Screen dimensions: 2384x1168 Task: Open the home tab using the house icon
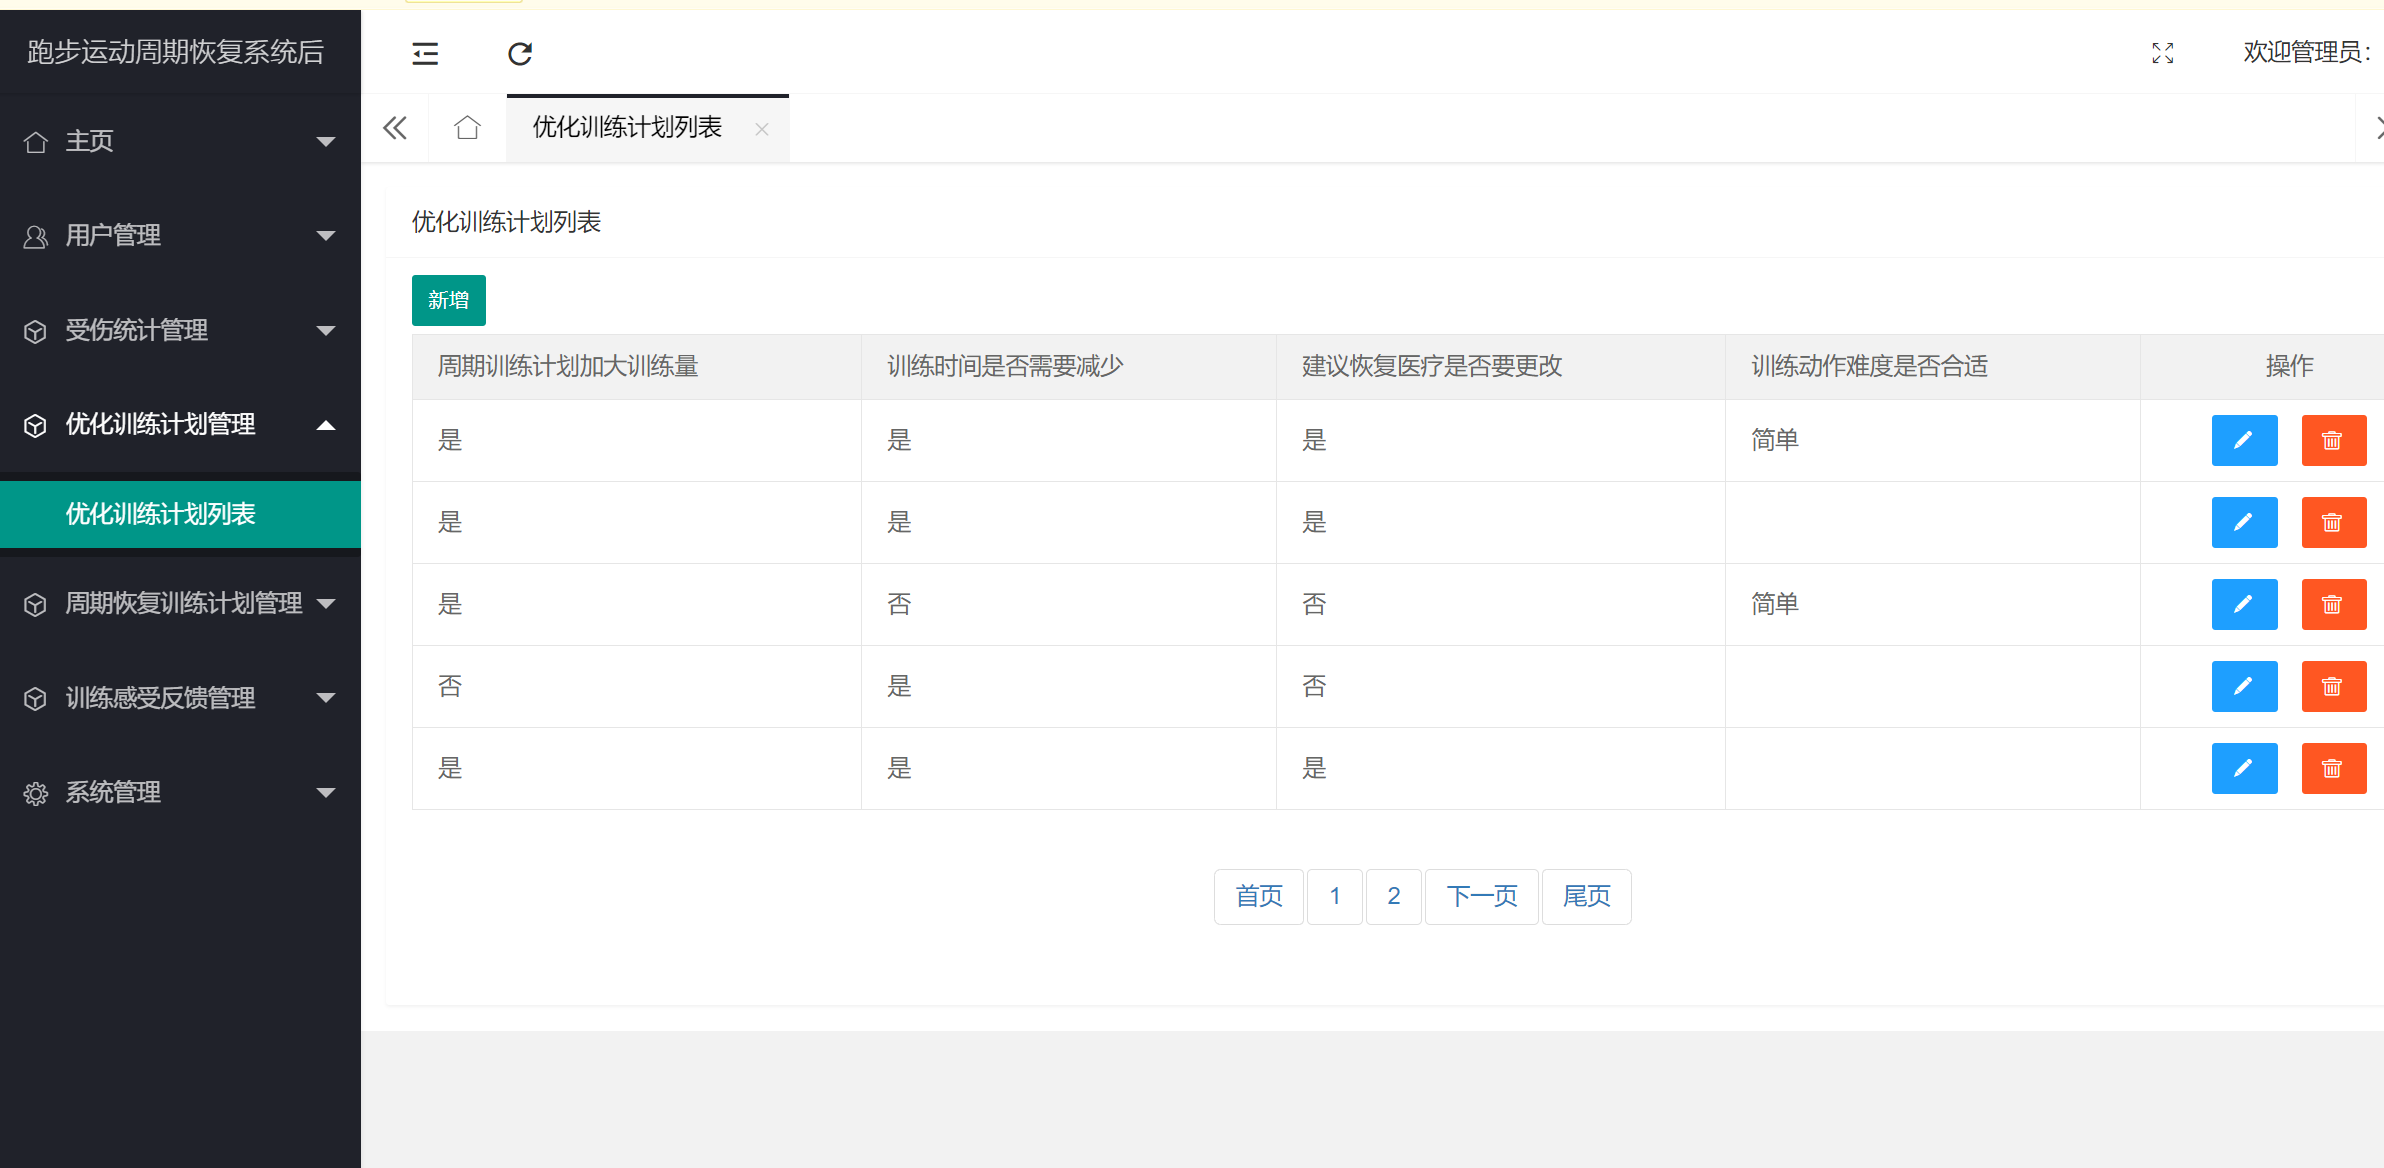466,128
